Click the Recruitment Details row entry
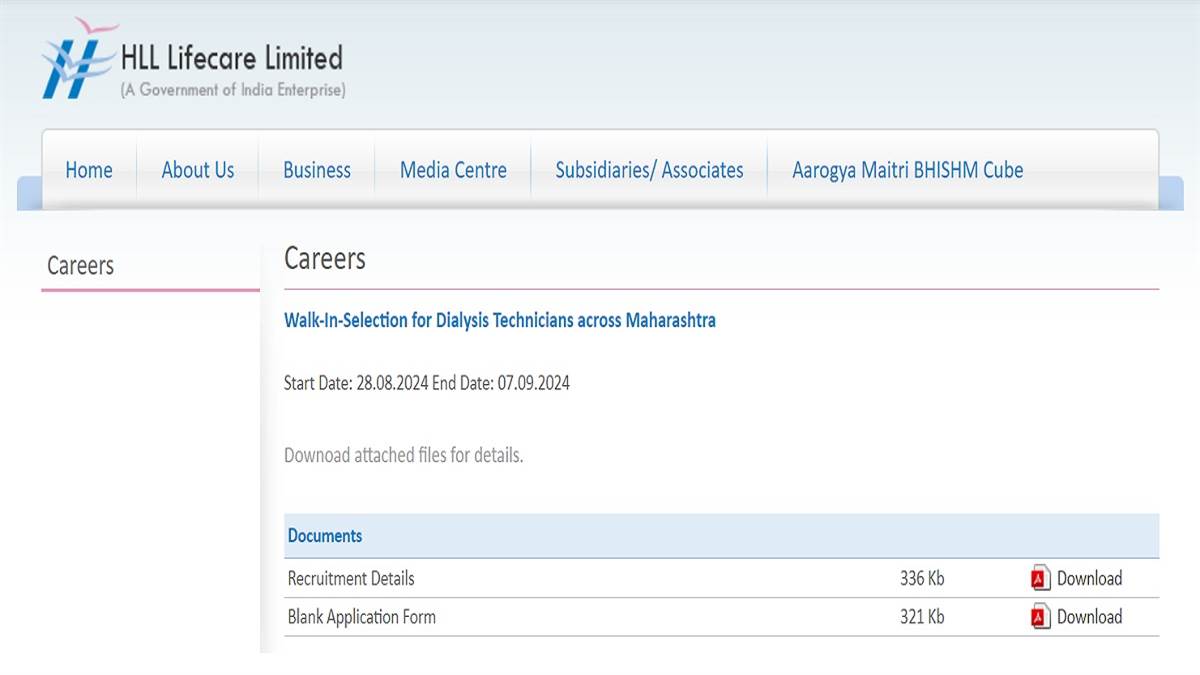 click(x=351, y=578)
